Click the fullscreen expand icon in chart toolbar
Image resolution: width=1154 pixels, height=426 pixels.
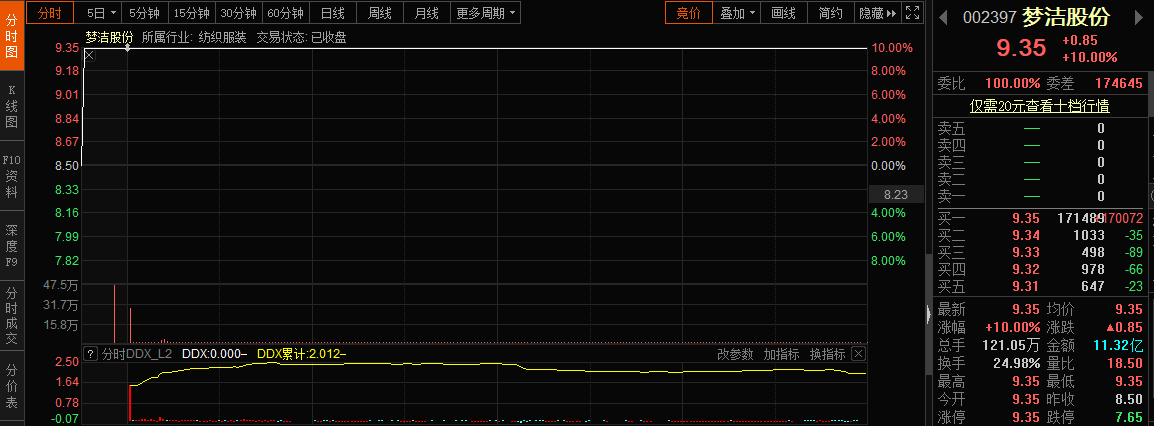(911, 13)
